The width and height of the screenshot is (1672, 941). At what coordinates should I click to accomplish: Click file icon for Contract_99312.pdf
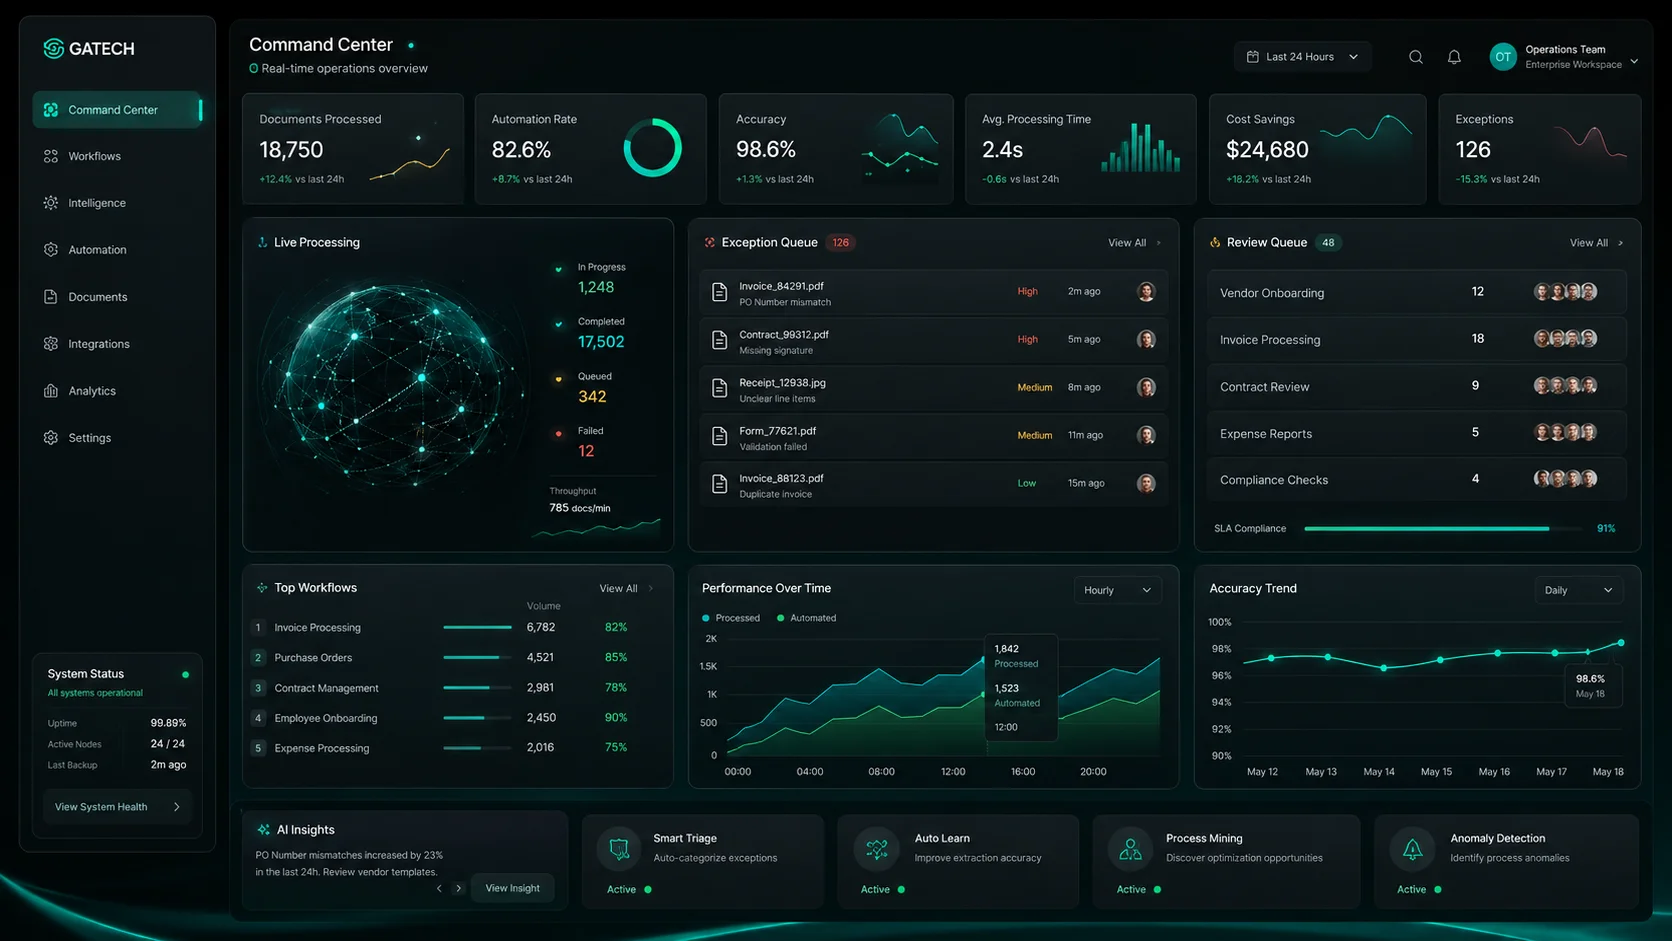tap(719, 340)
